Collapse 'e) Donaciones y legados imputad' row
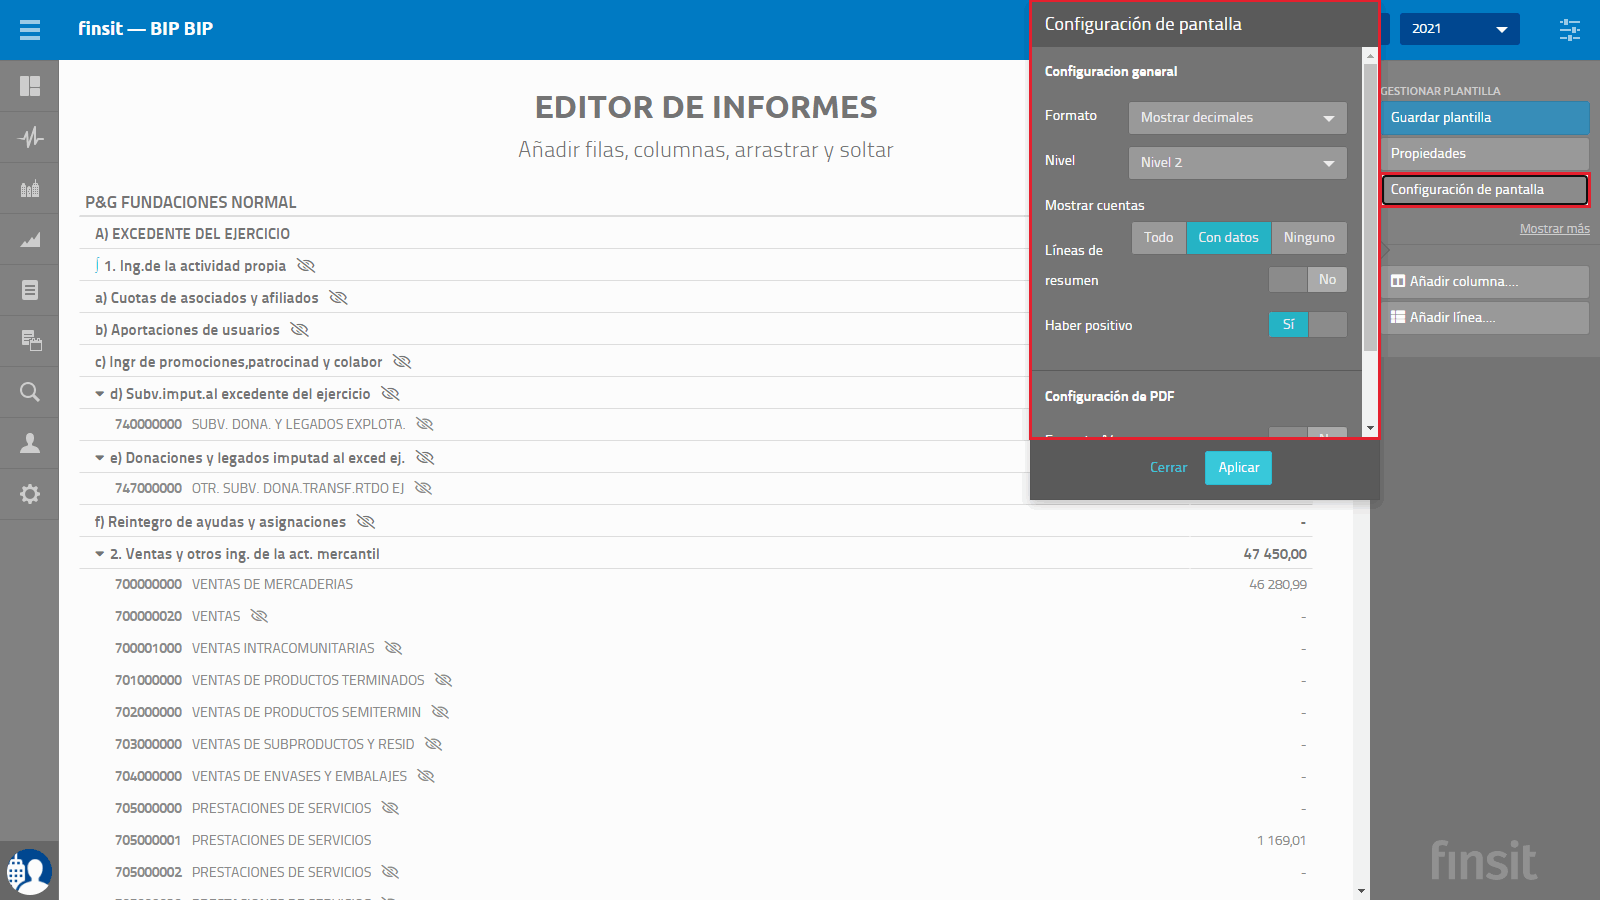This screenshot has height=900, width=1600. [x=100, y=458]
